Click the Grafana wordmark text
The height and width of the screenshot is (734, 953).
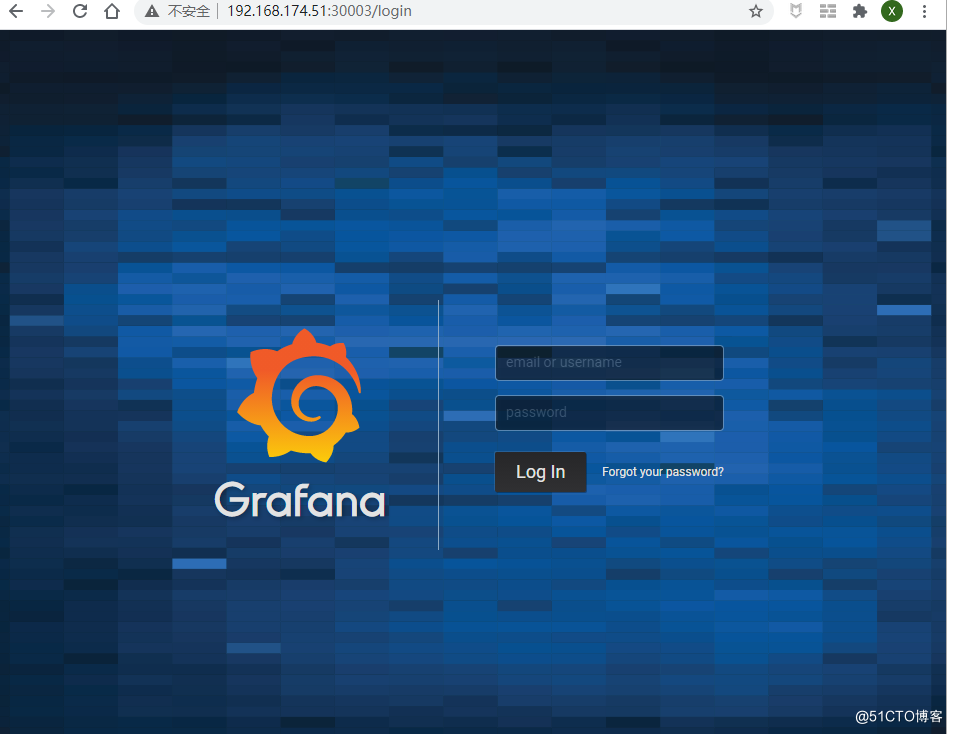click(x=300, y=500)
